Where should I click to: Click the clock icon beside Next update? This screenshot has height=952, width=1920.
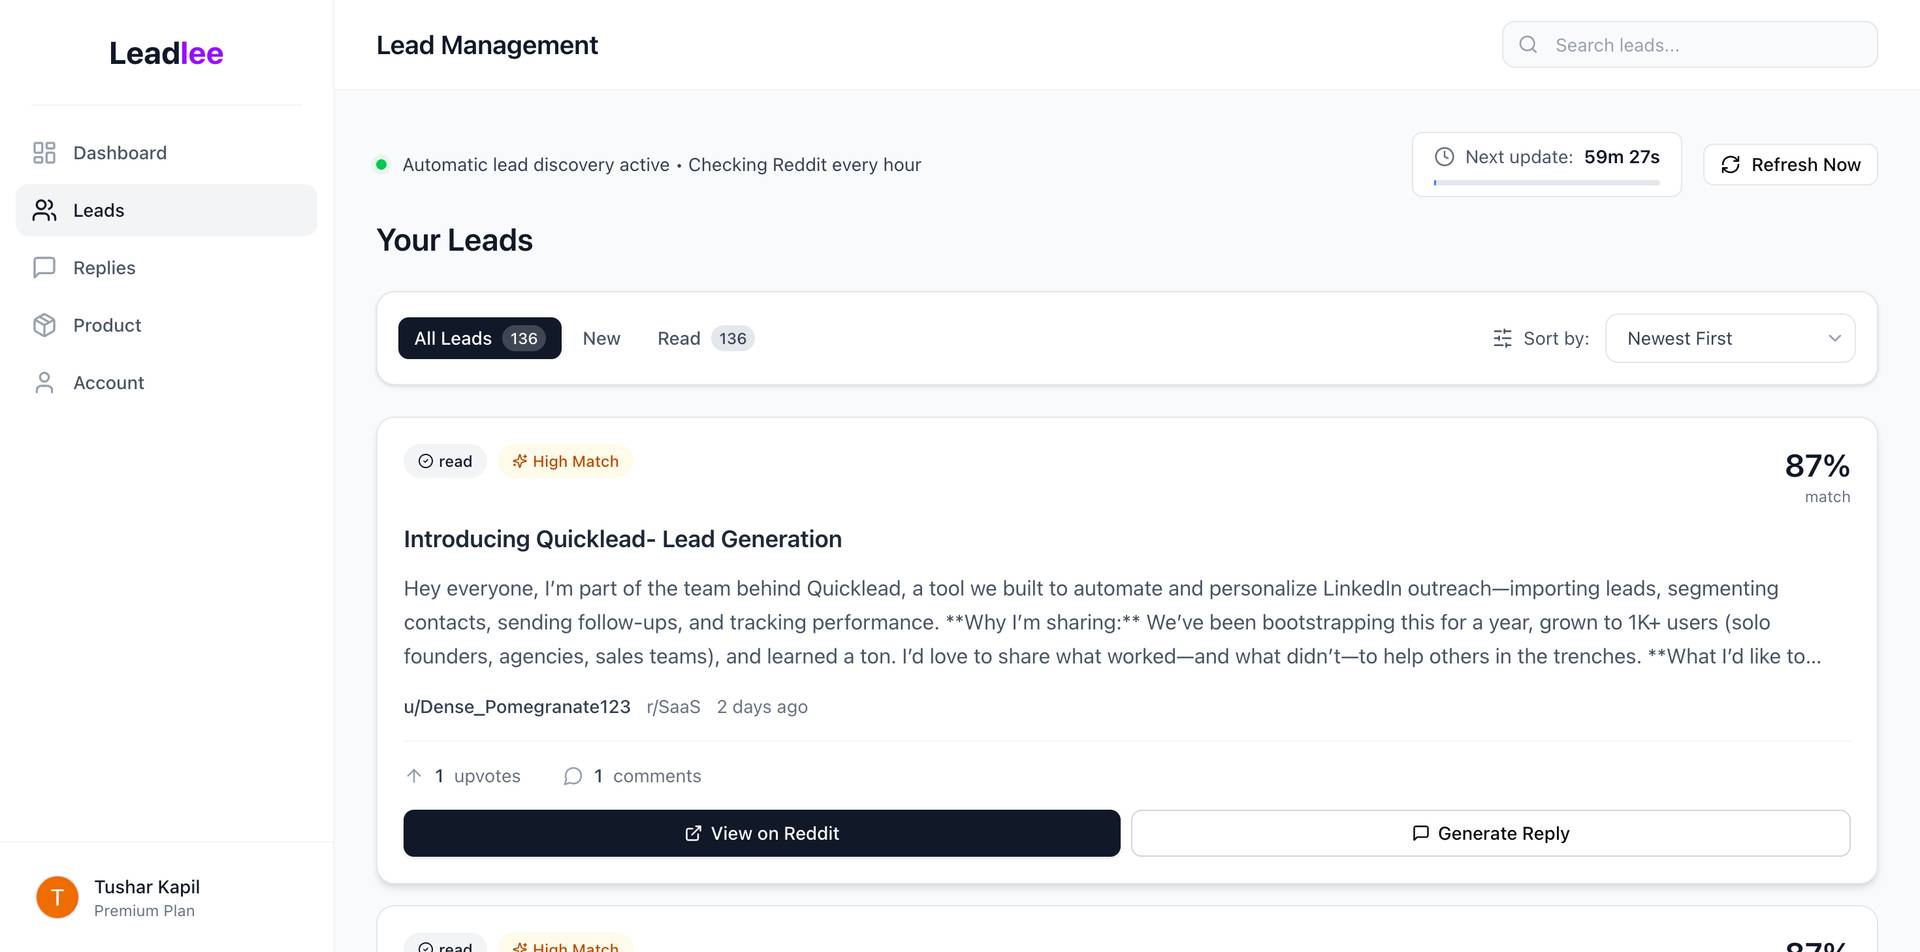pyautogui.click(x=1444, y=157)
